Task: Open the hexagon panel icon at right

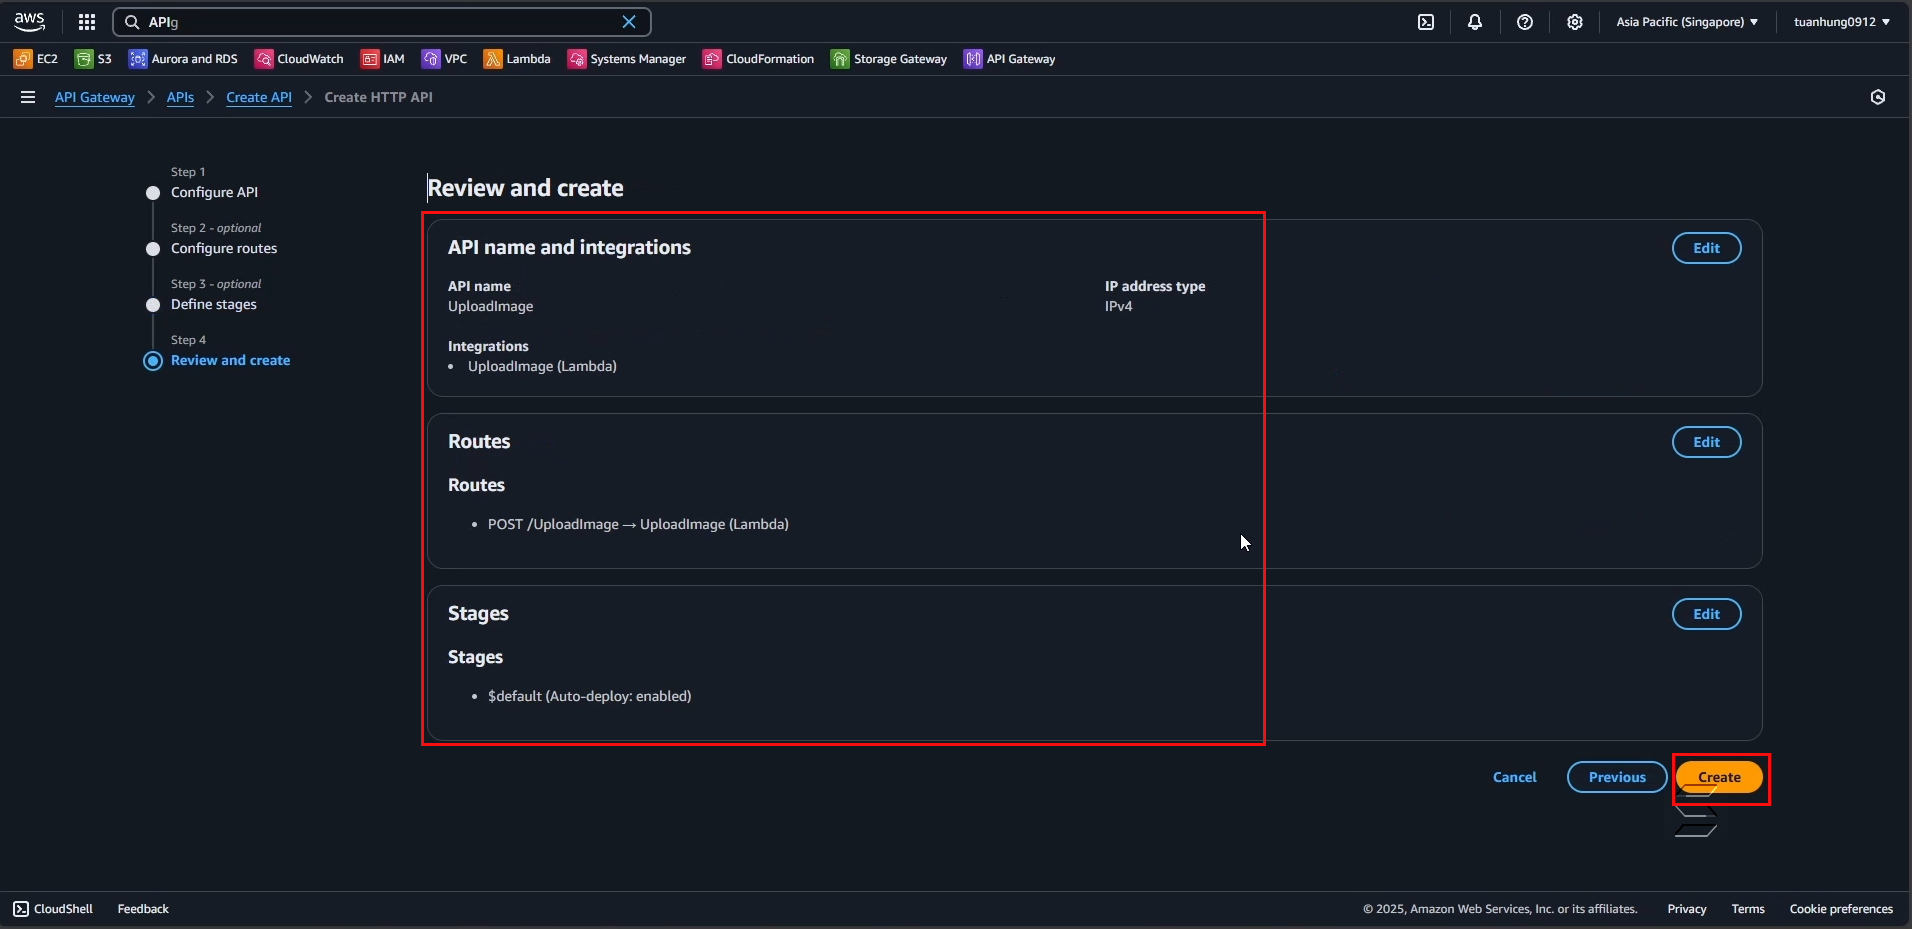Action: point(1878,97)
